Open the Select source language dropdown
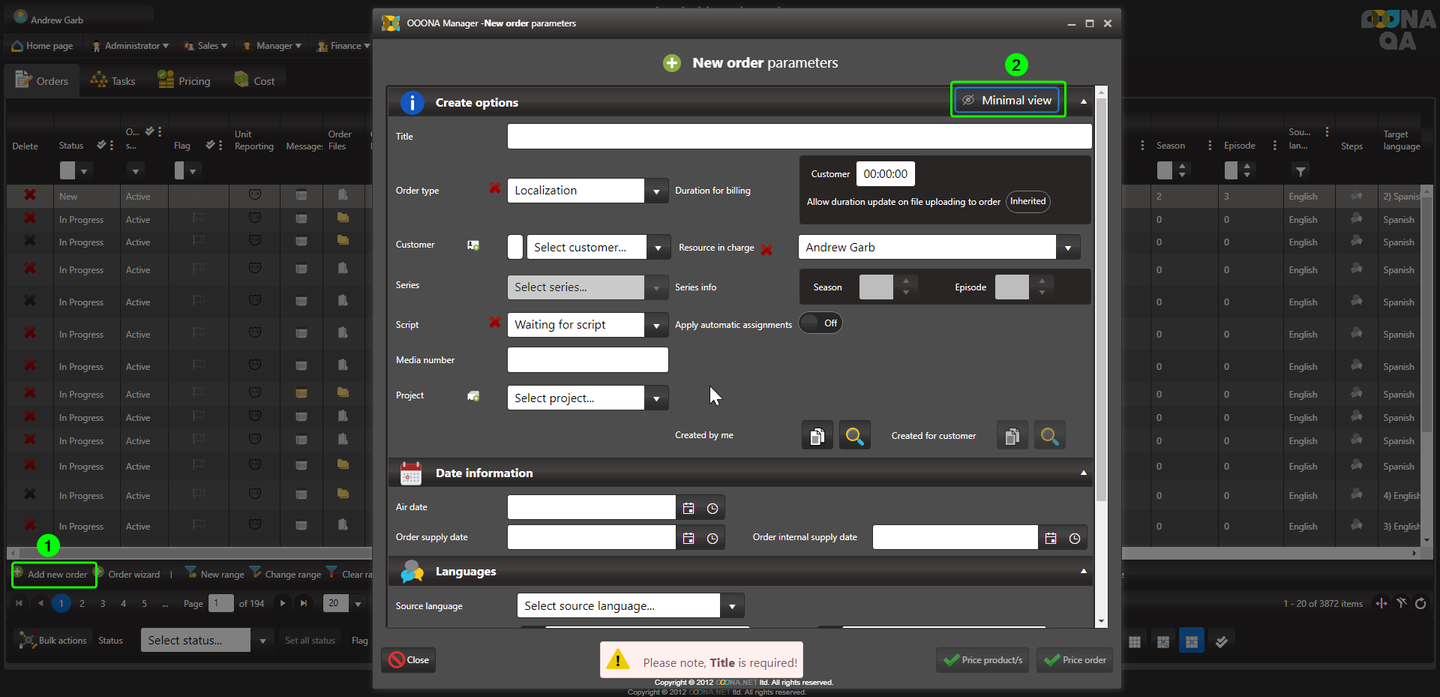Viewport: 1440px width, 697px height. [x=732, y=606]
